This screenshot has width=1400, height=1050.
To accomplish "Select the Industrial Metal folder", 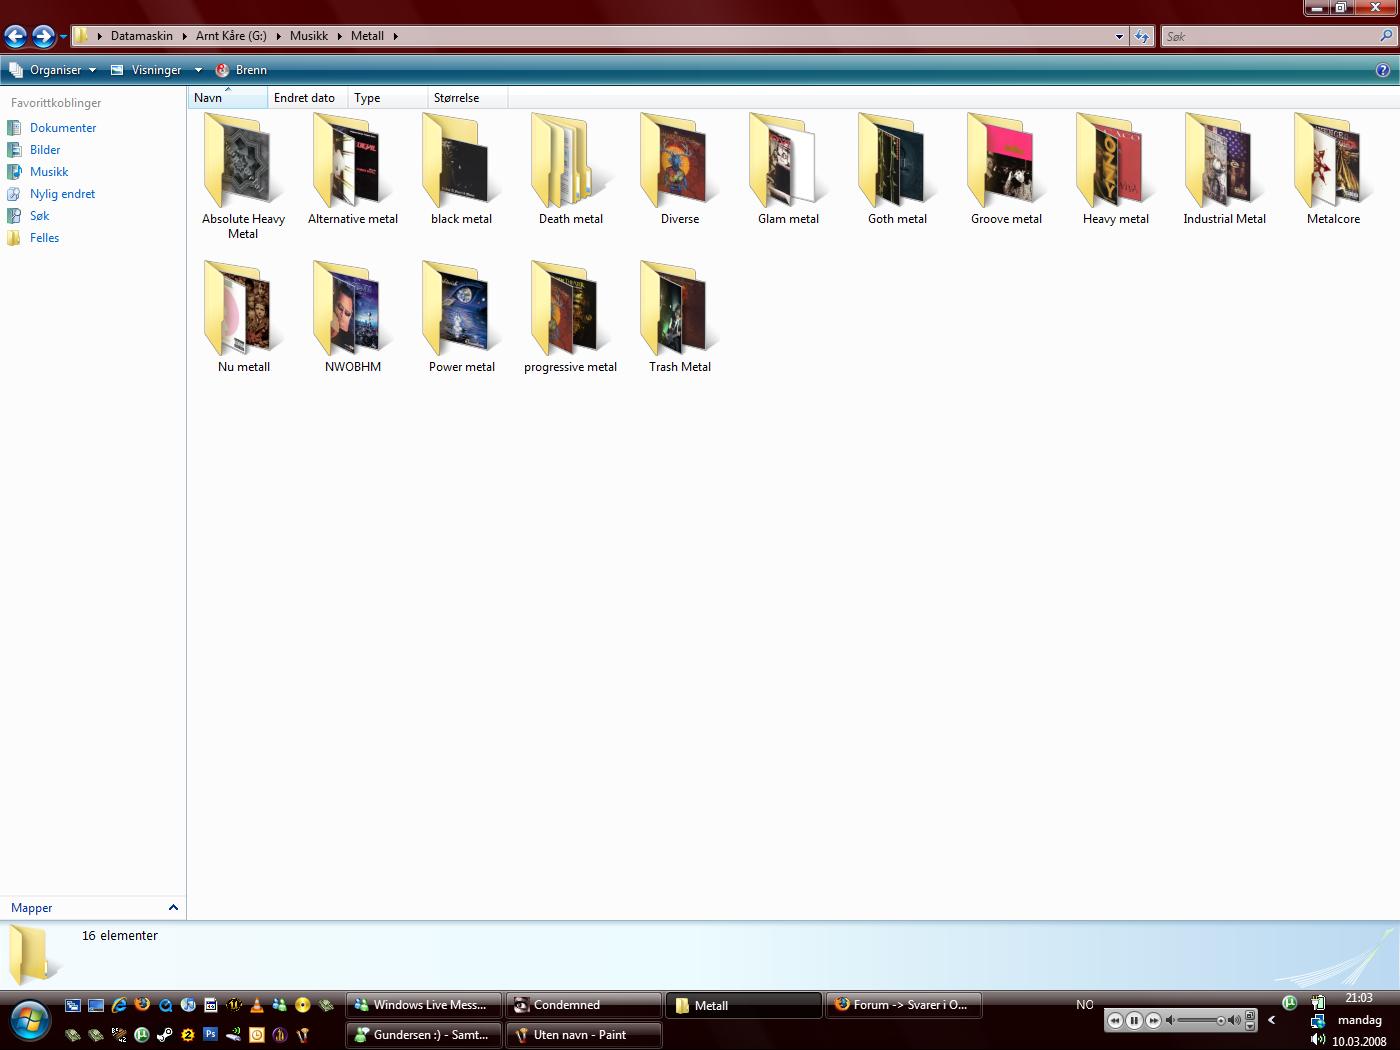I will pyautogui.click(x=1224, y=168).
